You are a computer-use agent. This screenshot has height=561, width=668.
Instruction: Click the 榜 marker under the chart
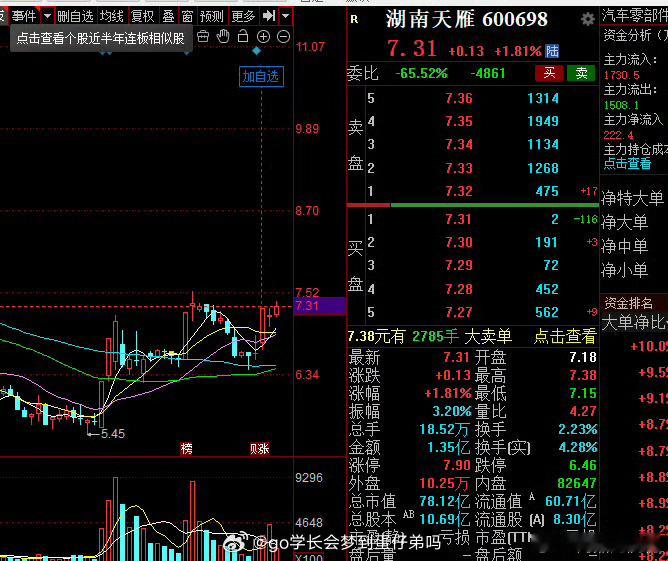coord(187,449)
